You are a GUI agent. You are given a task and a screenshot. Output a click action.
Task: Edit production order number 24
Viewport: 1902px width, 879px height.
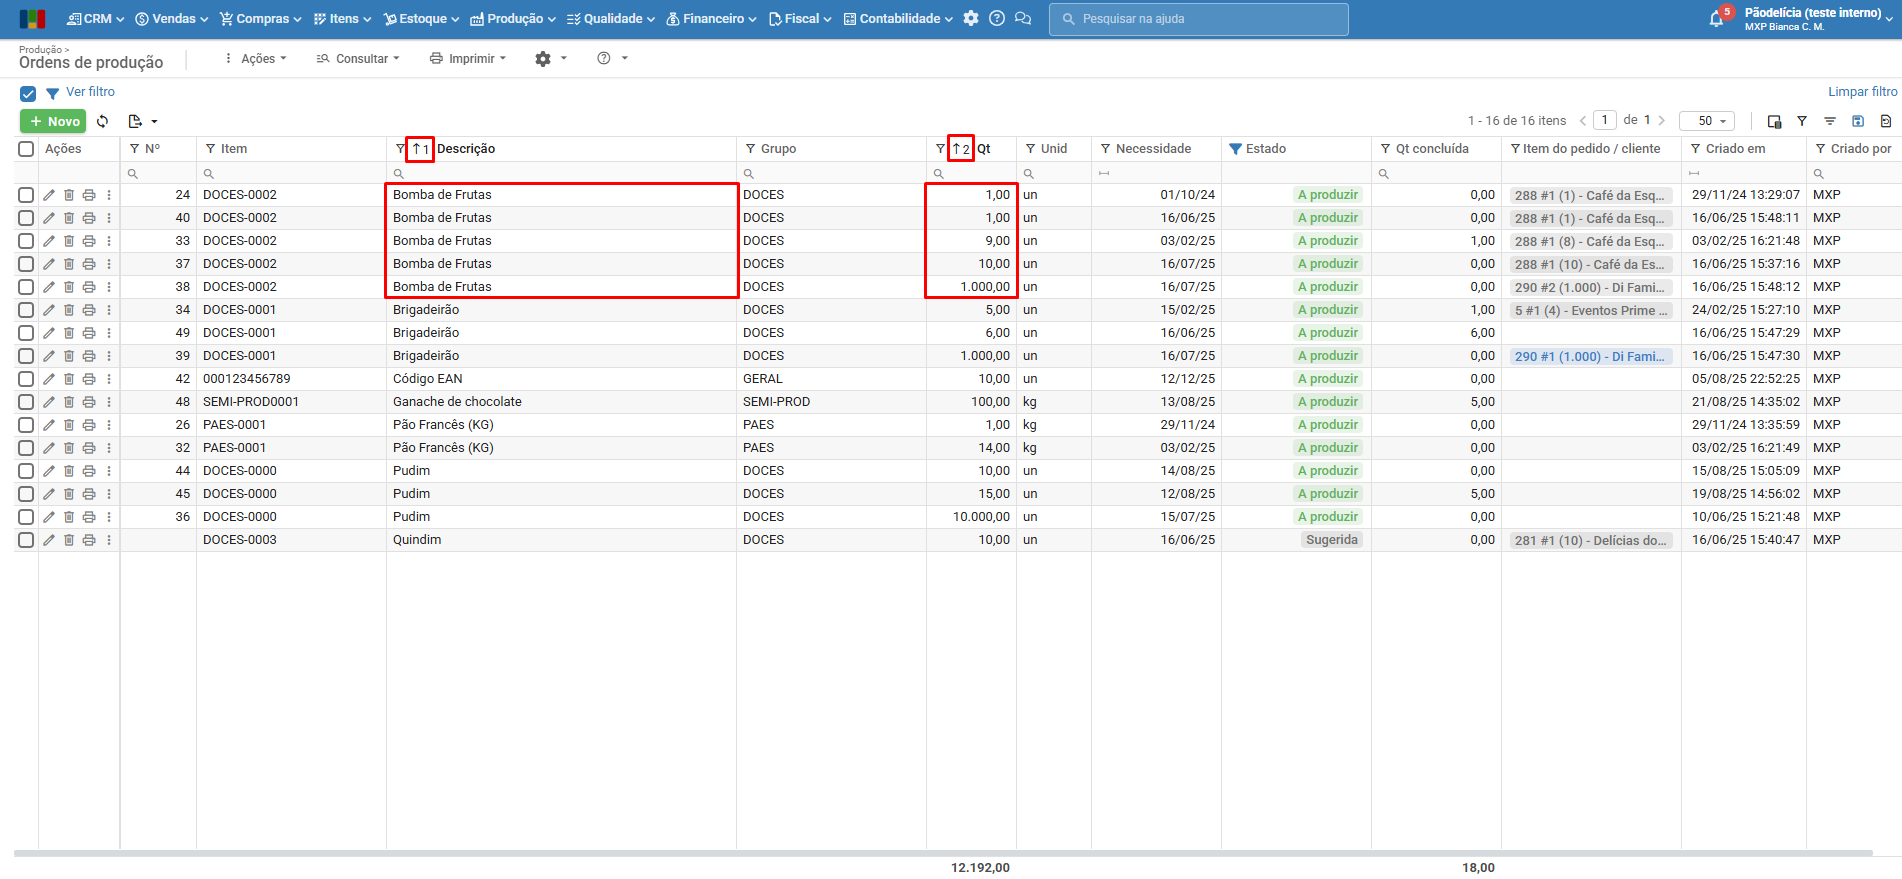pos(49,195)
